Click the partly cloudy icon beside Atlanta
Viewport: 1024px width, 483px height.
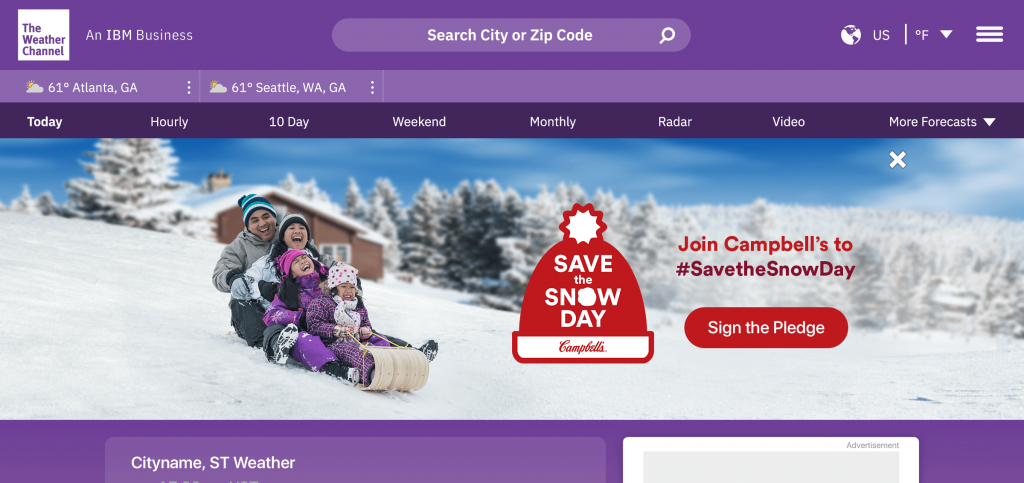pyautogui.click(x=35, y=87)
